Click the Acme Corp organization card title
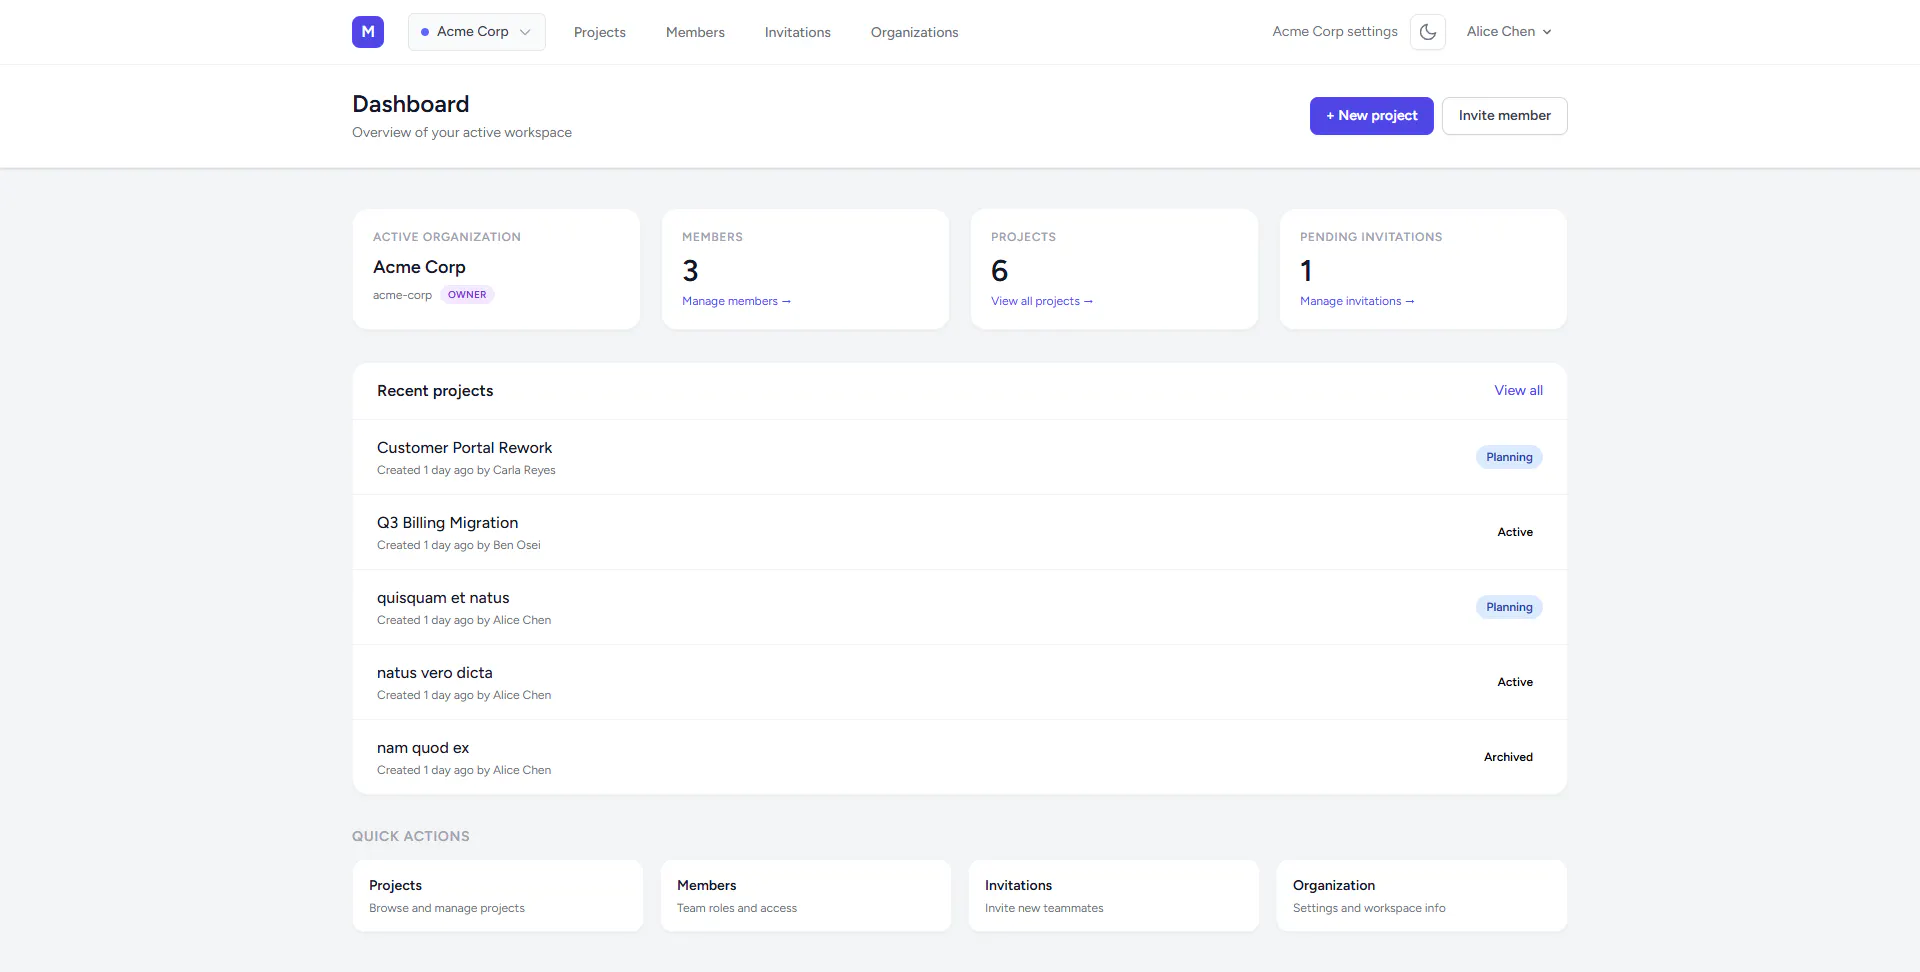The height and width of the screenshot is (972, 1920). click(419, 267)
